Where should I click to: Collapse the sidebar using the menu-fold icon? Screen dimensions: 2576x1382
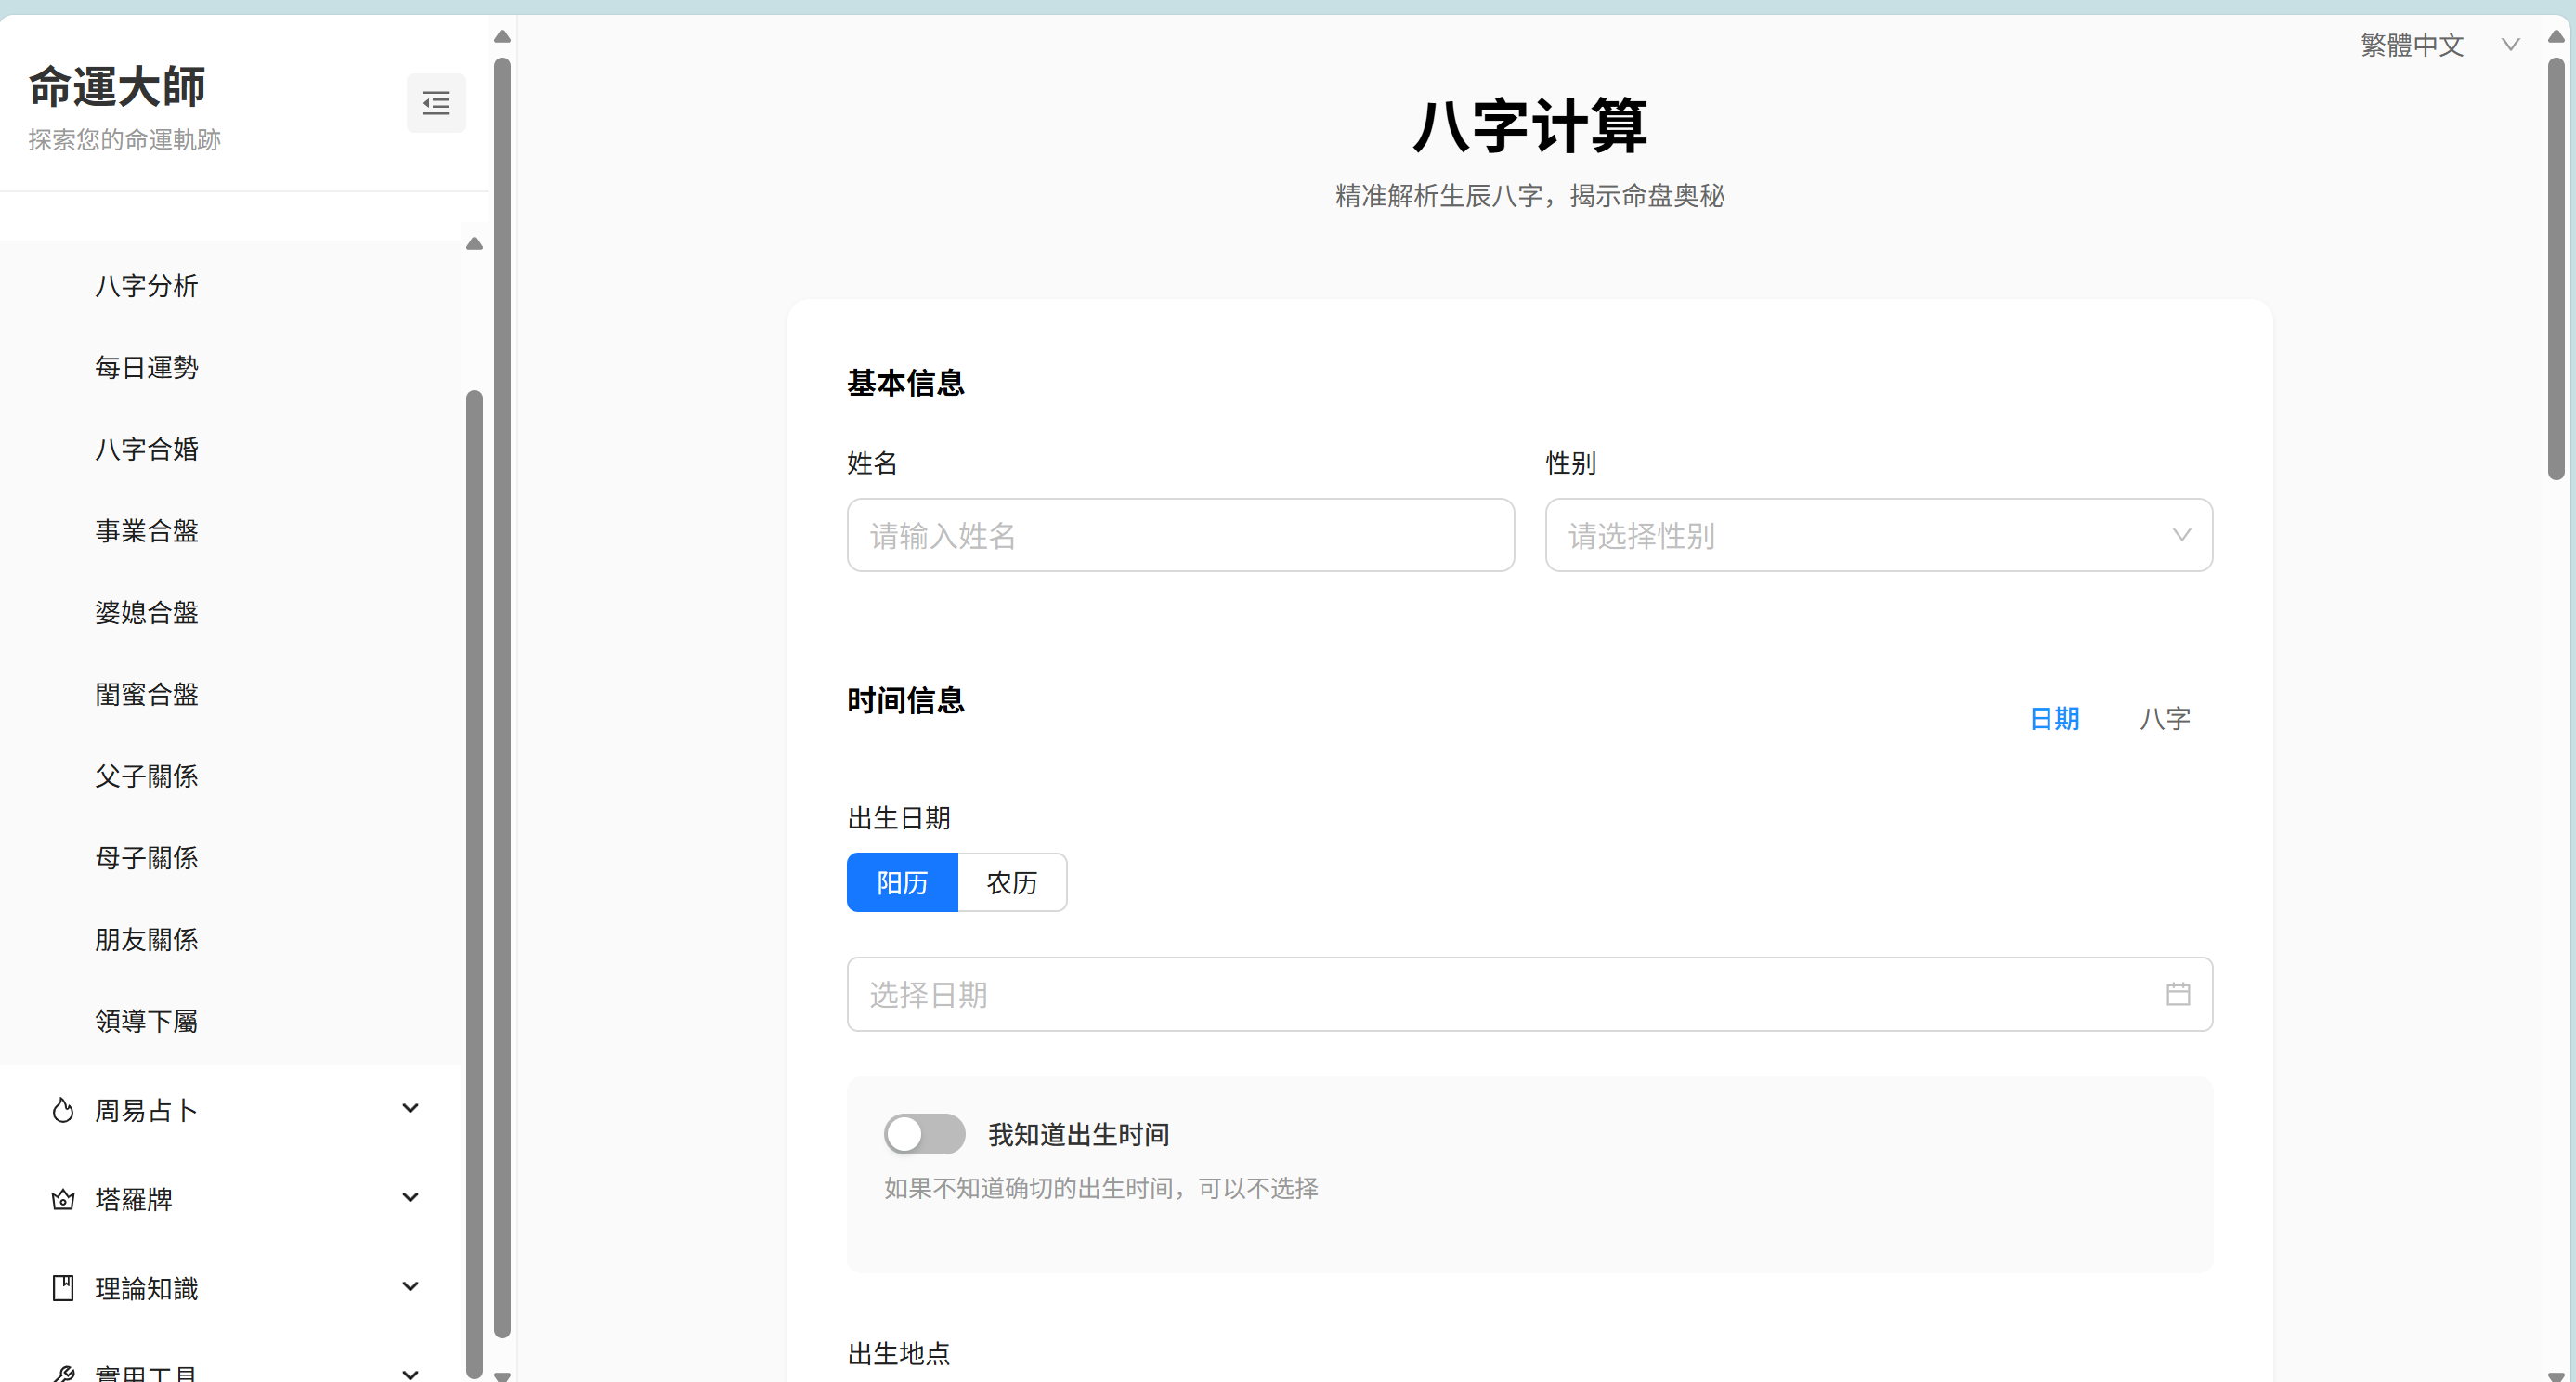tap(436, 103)
